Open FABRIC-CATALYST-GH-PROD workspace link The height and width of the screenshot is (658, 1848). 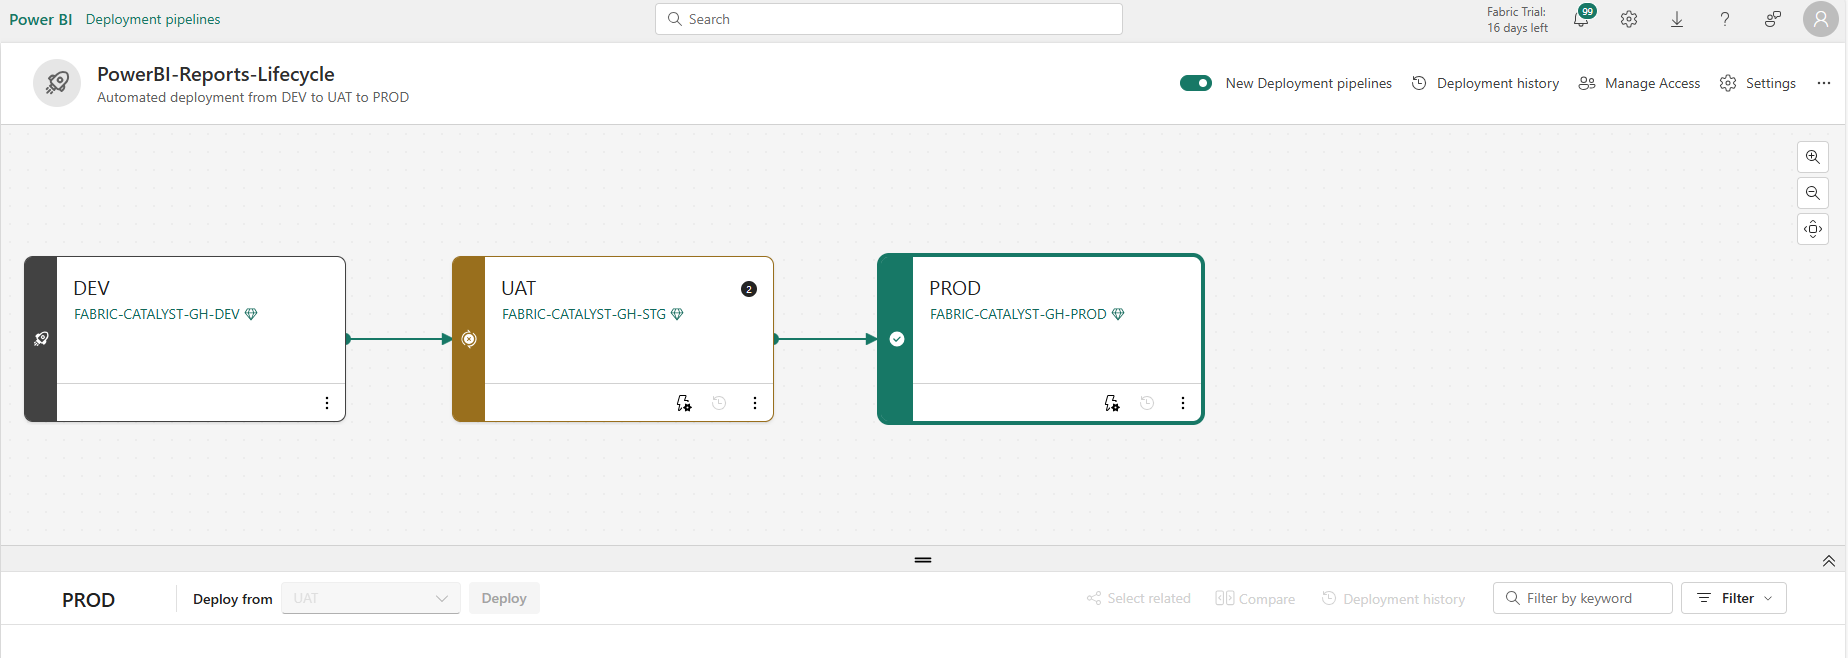[x=1018, y=314]
